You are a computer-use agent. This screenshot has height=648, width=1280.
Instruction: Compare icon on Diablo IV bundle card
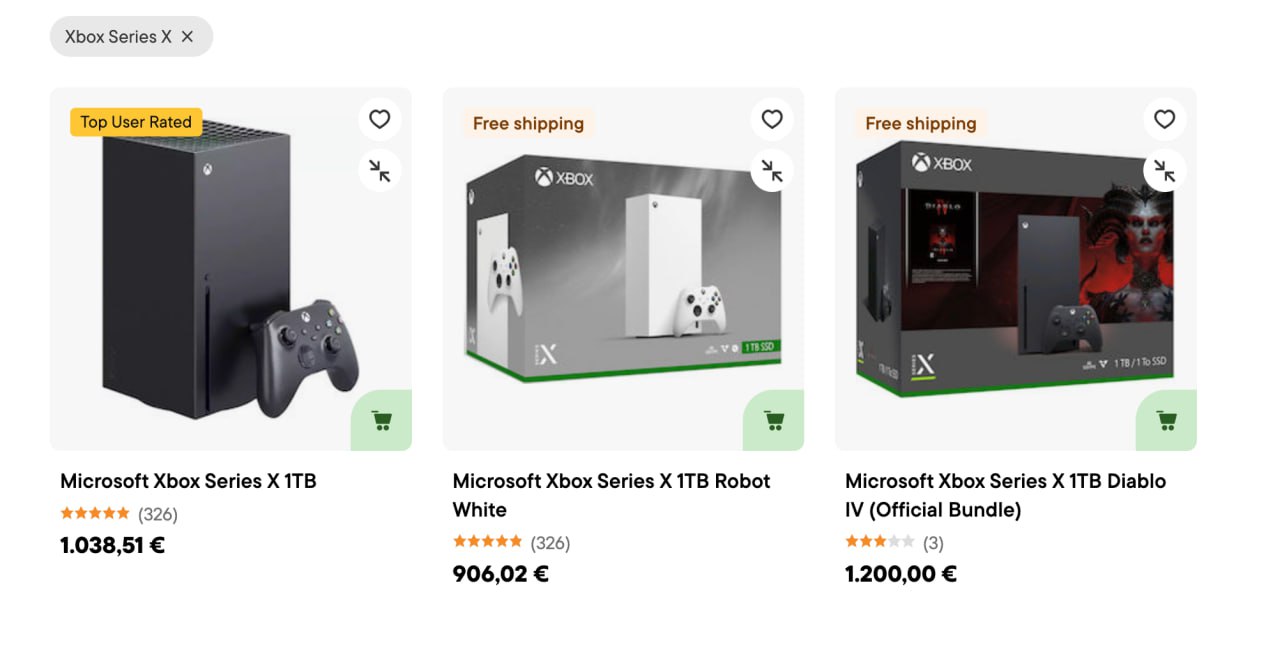tap(1165, 171)
